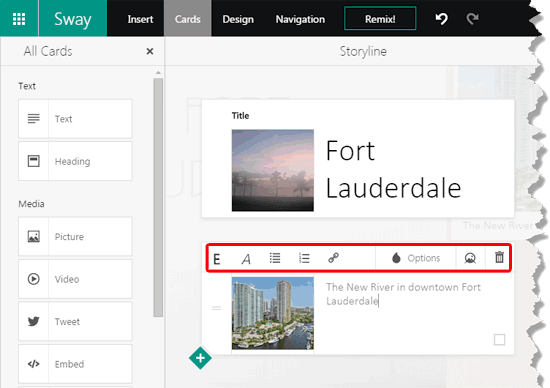
Task: Click the Title label on card
Action: (240, 116)
